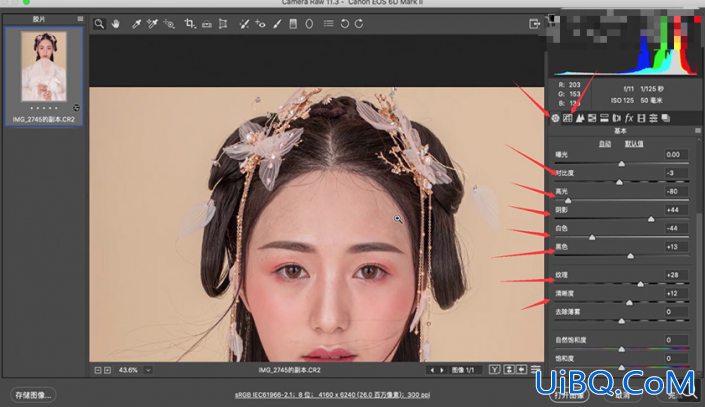This screenshot has width=705, height=407.
Task: Open the Basic panel options menu
Action: [x=697, y=131]
